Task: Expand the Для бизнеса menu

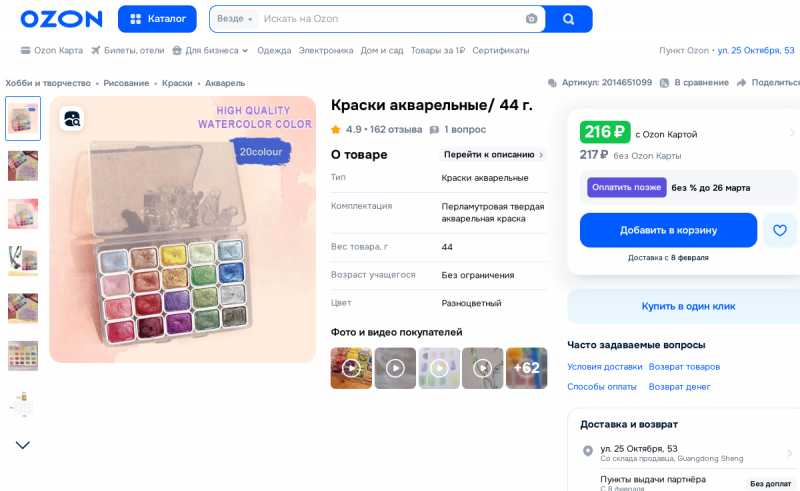Action: [x=210, y=51]
